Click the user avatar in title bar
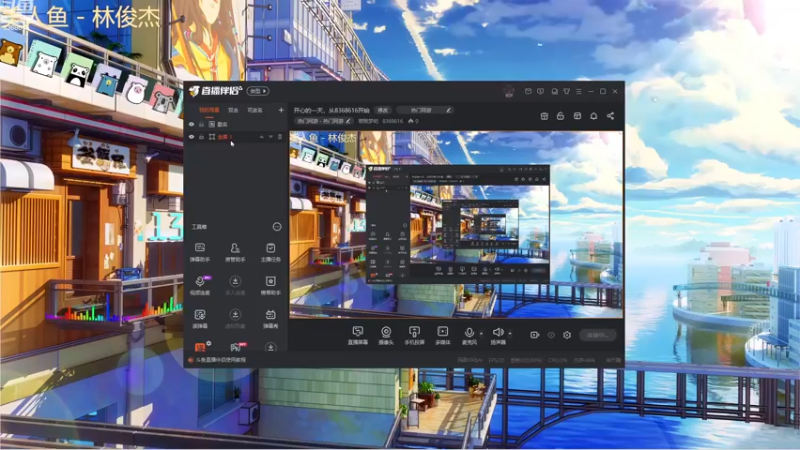The height and width of the screenshot is (450, 800). [x=509, y=91]
